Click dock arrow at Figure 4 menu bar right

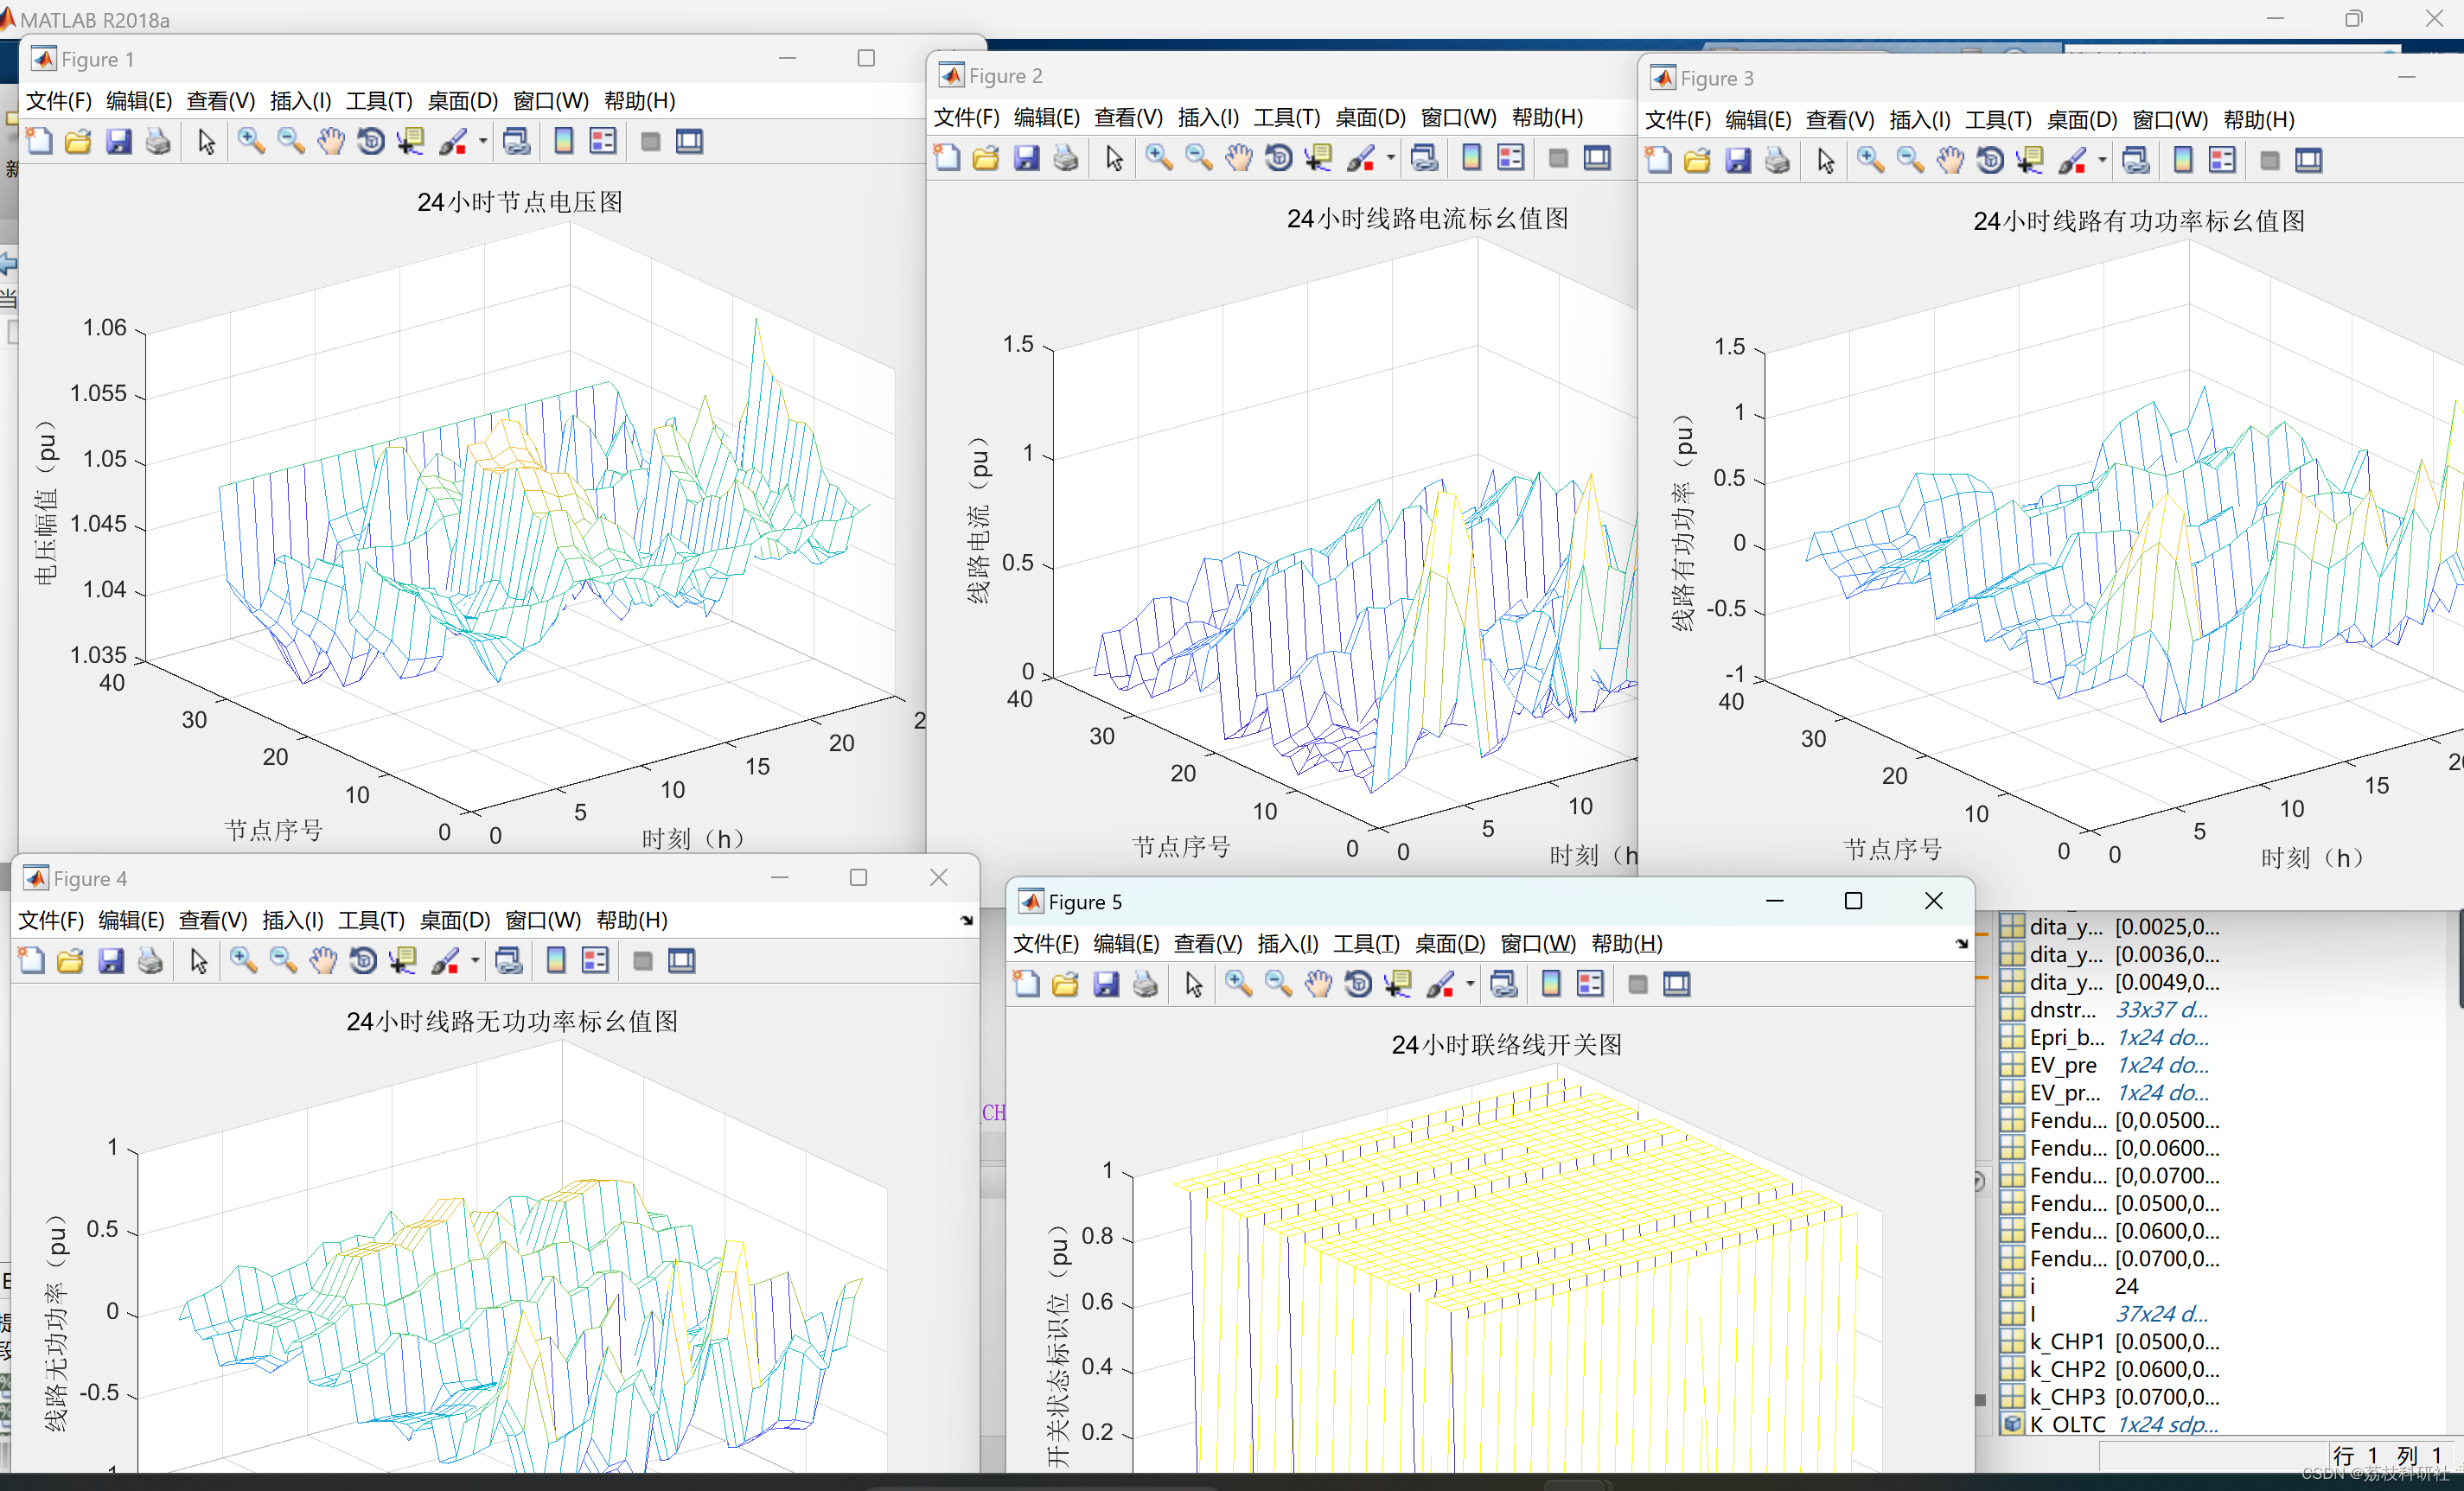[x=966, y=920]
